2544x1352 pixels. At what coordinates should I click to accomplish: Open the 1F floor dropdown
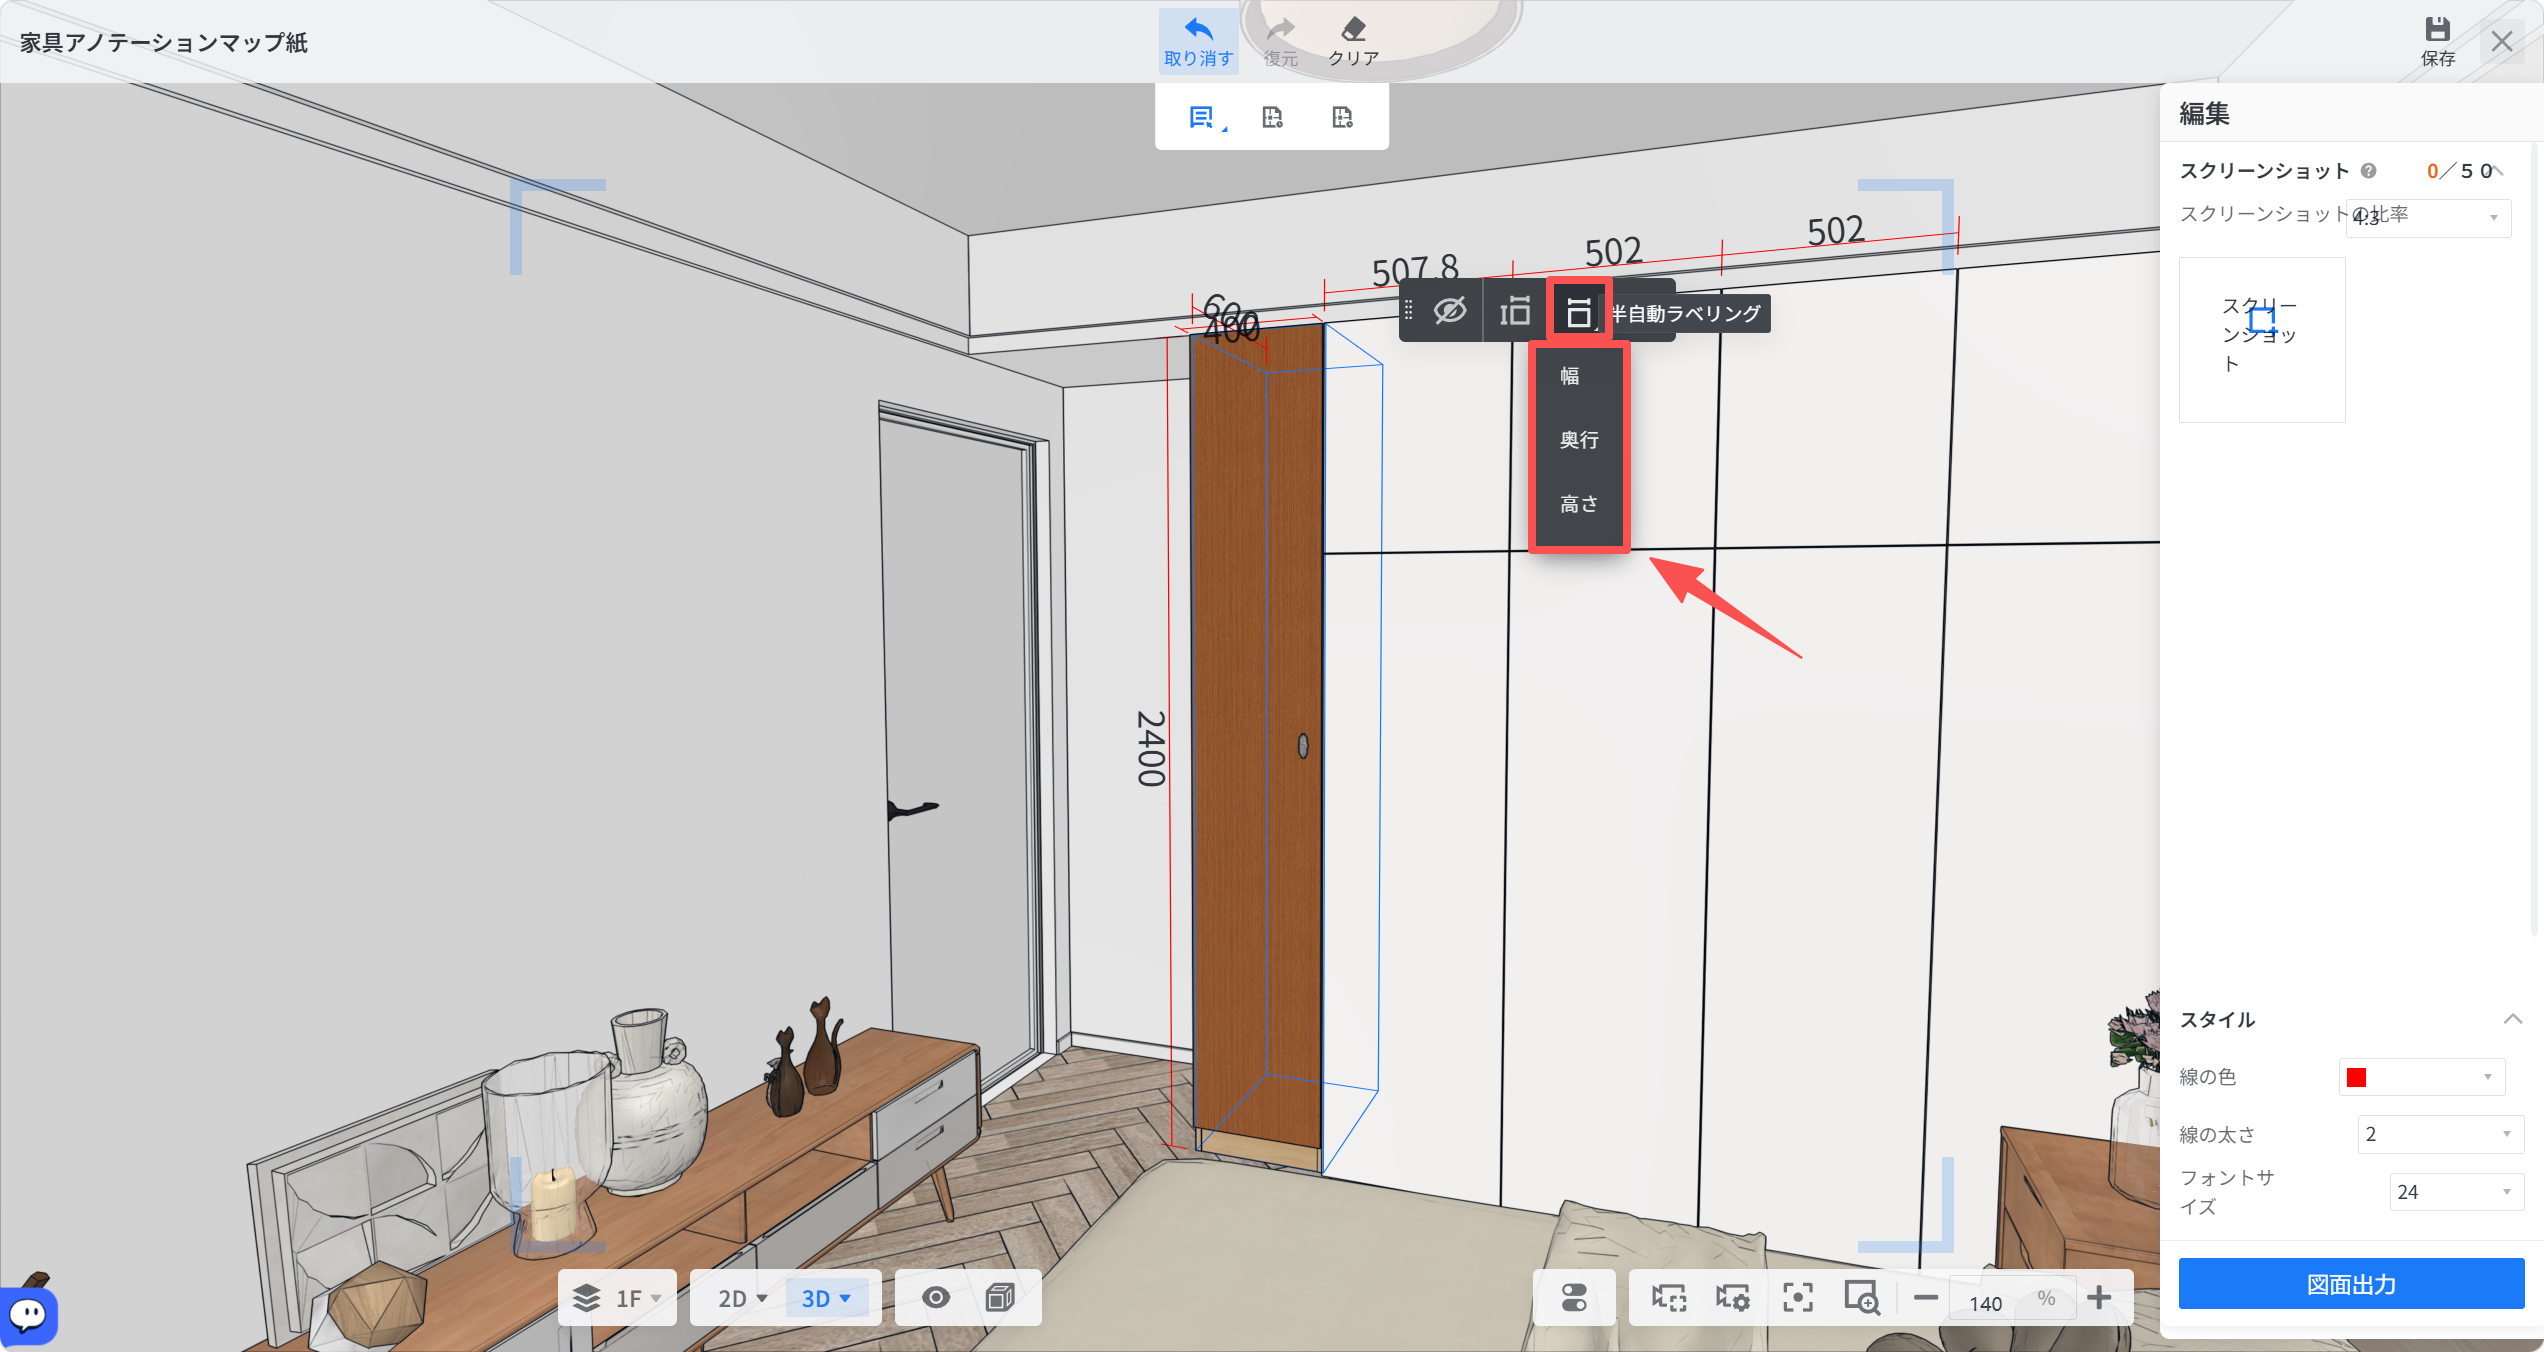coord(639,1298)
